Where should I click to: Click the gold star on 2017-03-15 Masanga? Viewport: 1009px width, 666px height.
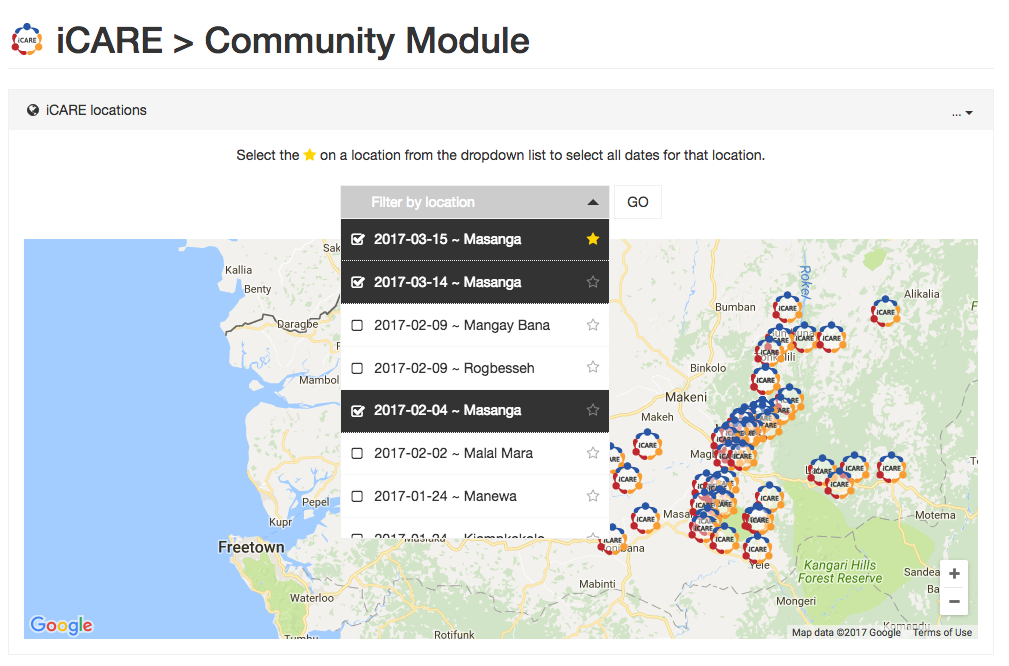[x=593, y=239]
